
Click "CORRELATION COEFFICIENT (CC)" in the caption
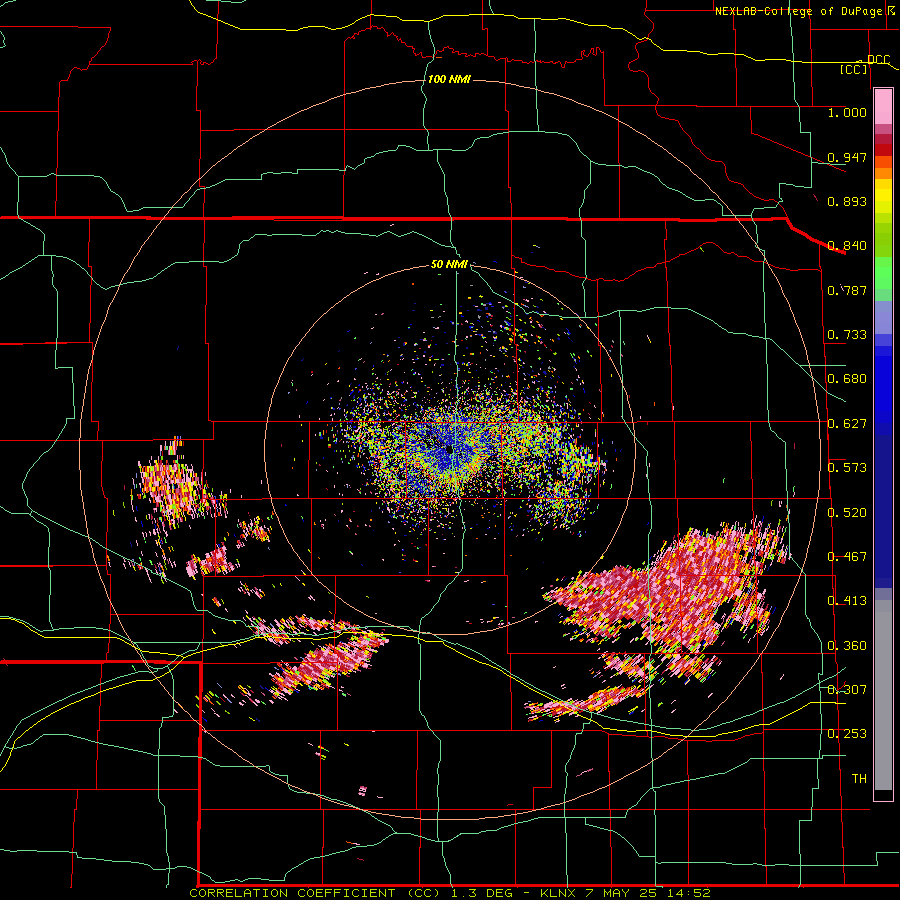pyautogui.click(x=315, y=893)
